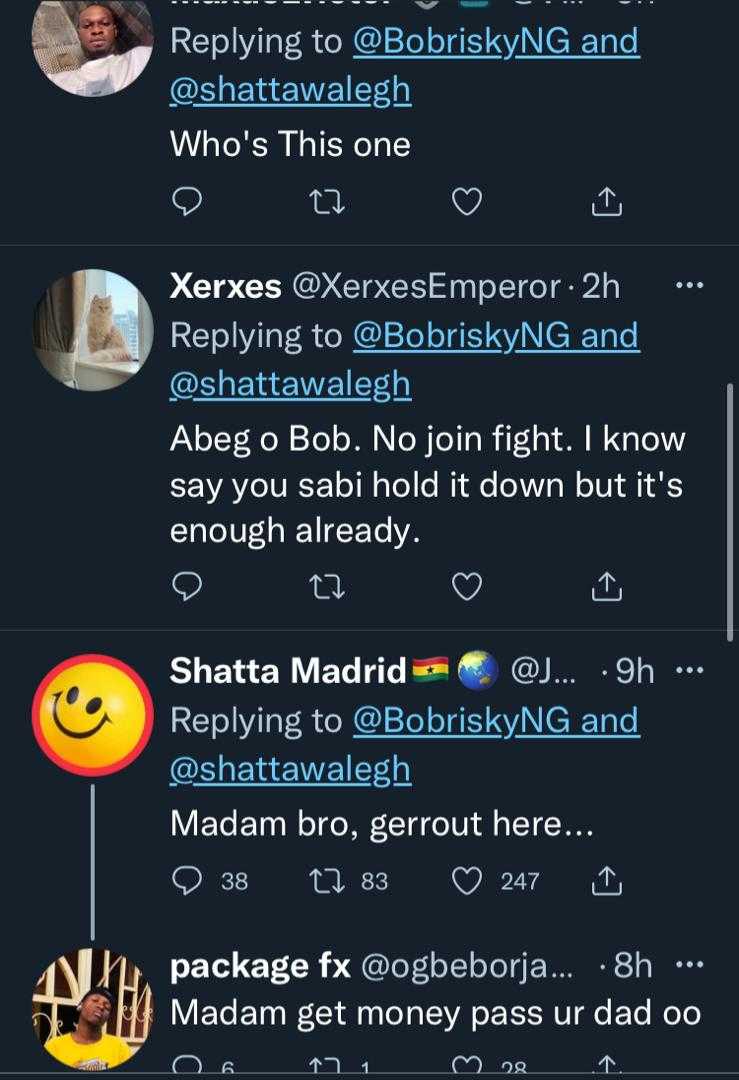Share the "Who's This one" tweet
Screen dimensions: 739x1080
(x=606, y=203)
